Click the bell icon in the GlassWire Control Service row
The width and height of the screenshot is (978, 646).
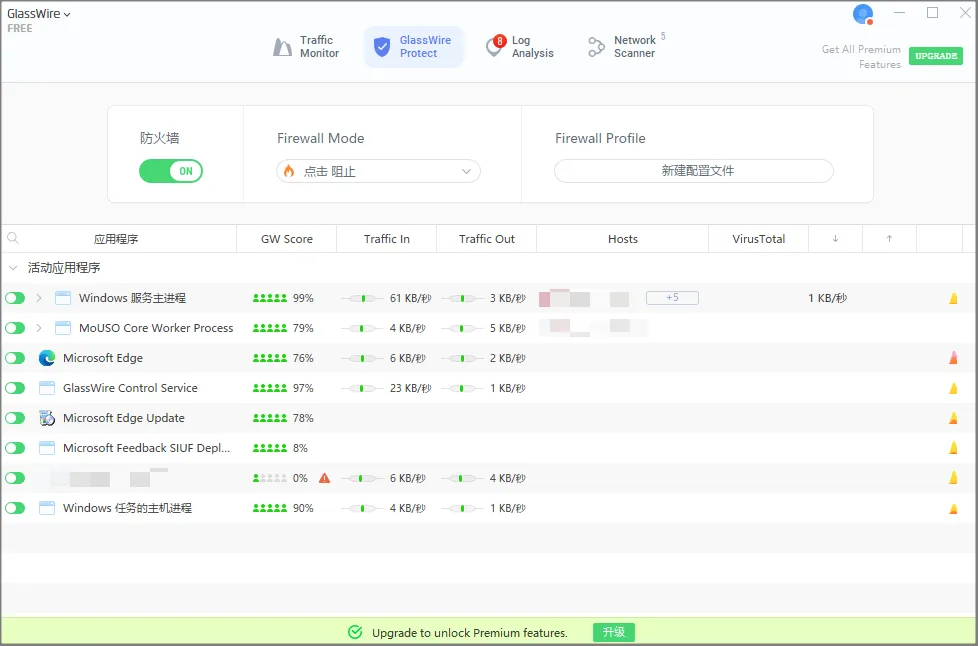(x=953, y=388)
